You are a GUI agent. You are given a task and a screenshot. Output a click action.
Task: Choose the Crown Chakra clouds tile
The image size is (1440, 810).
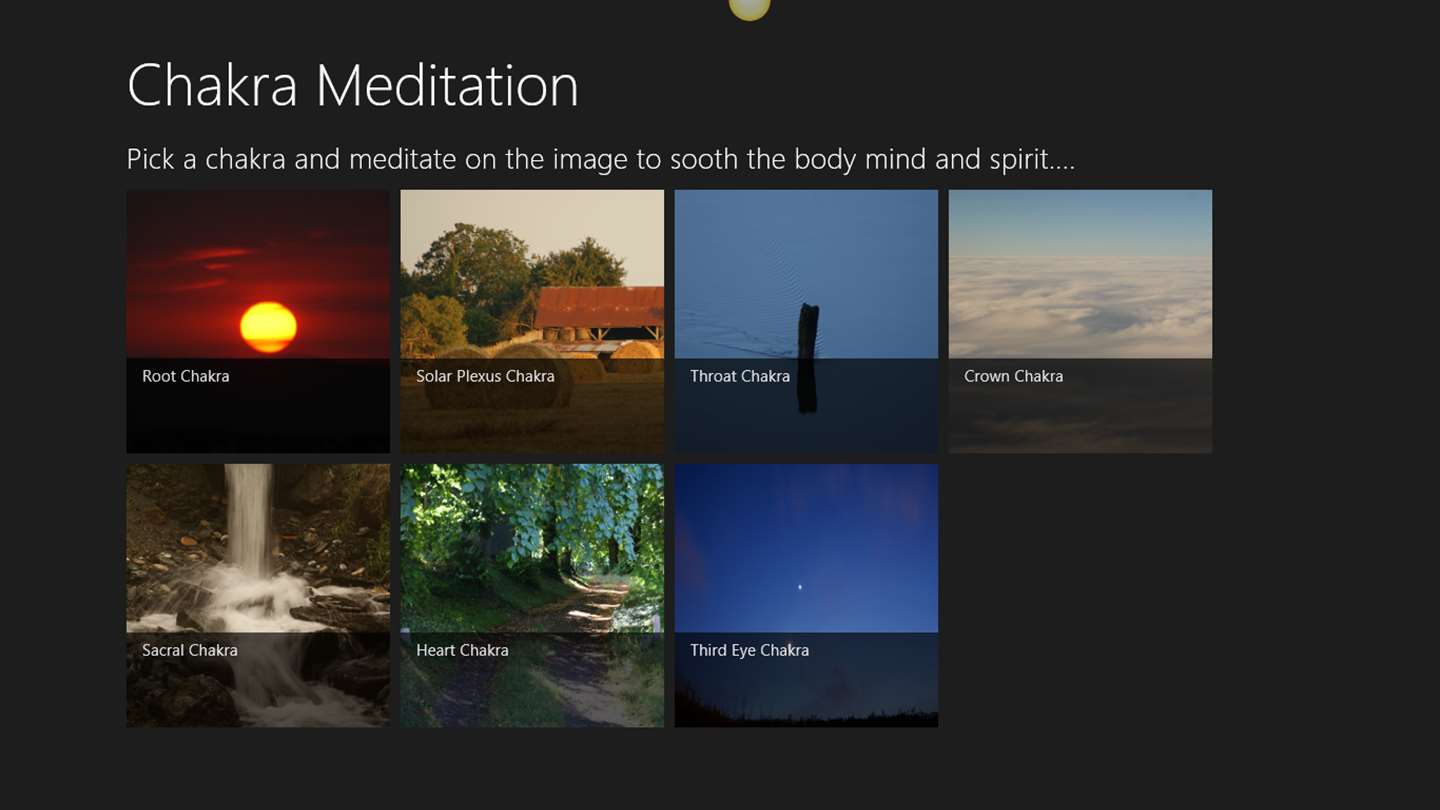click(1080, 321)
